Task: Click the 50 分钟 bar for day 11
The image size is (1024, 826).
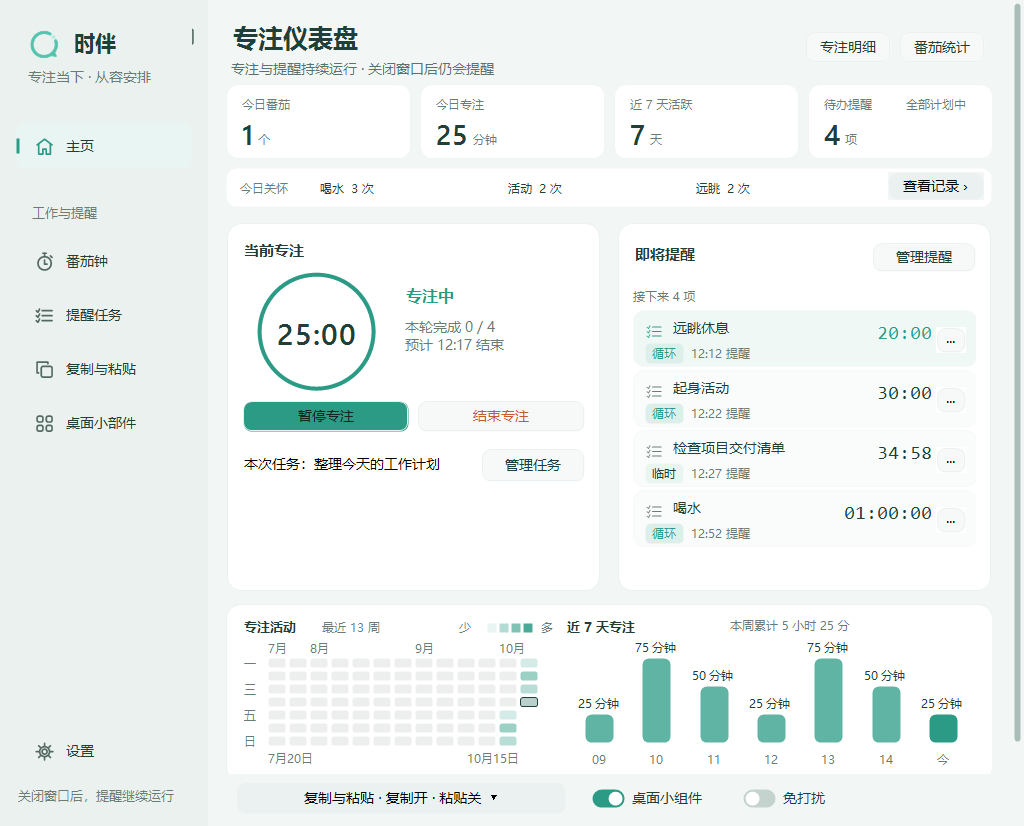Action: (714, 714)
